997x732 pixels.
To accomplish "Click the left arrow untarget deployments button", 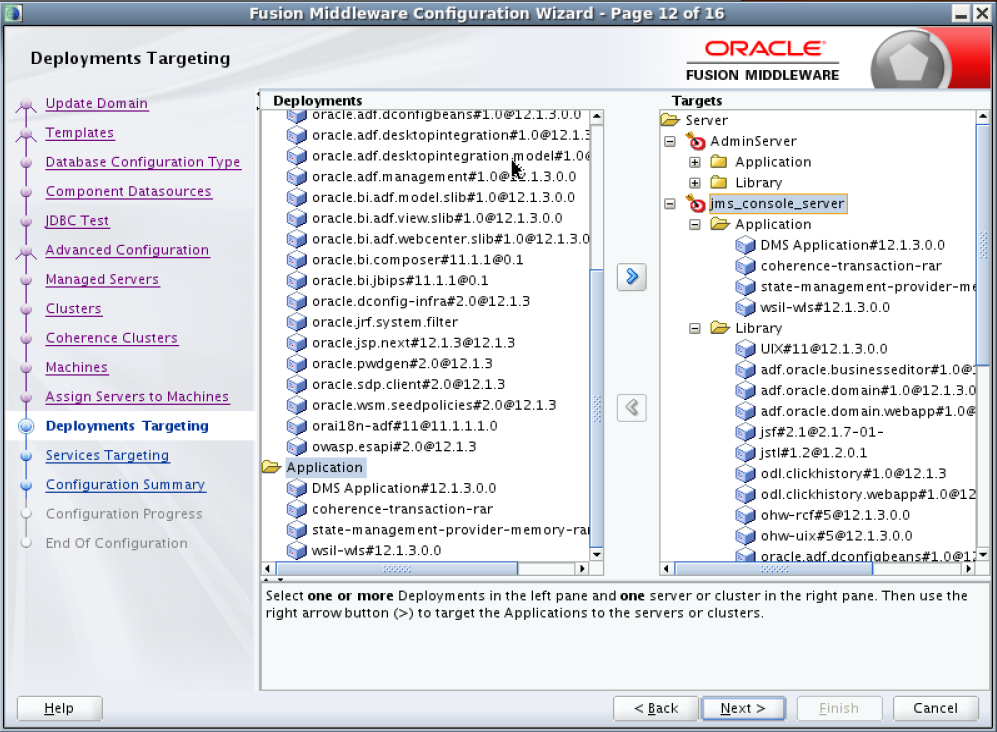I will coord(631,408).
